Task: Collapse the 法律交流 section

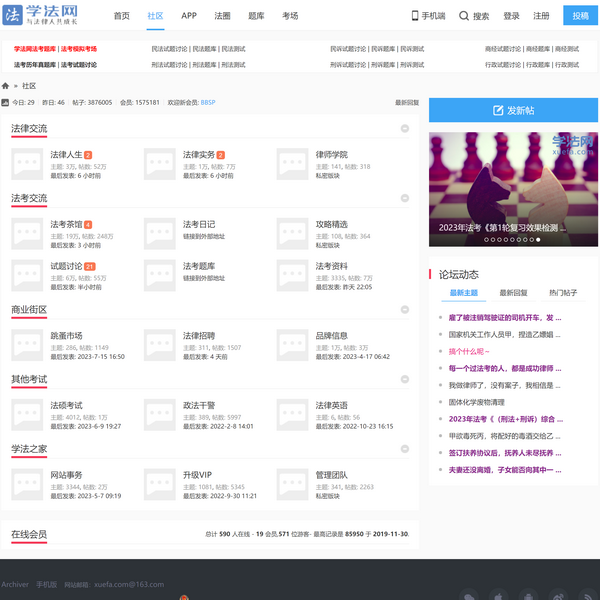Action: coord(405,129)
